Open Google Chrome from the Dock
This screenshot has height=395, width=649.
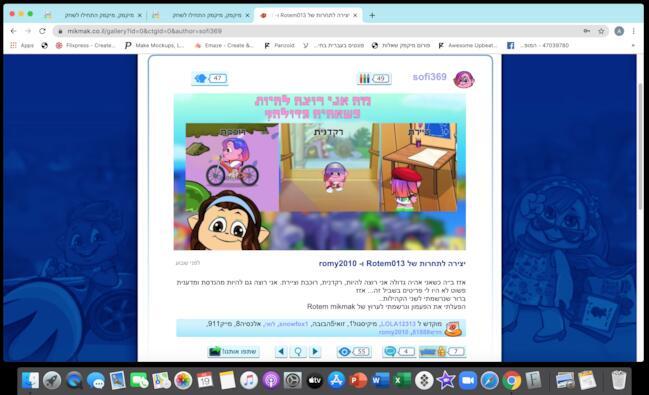(x=512, y=380)
